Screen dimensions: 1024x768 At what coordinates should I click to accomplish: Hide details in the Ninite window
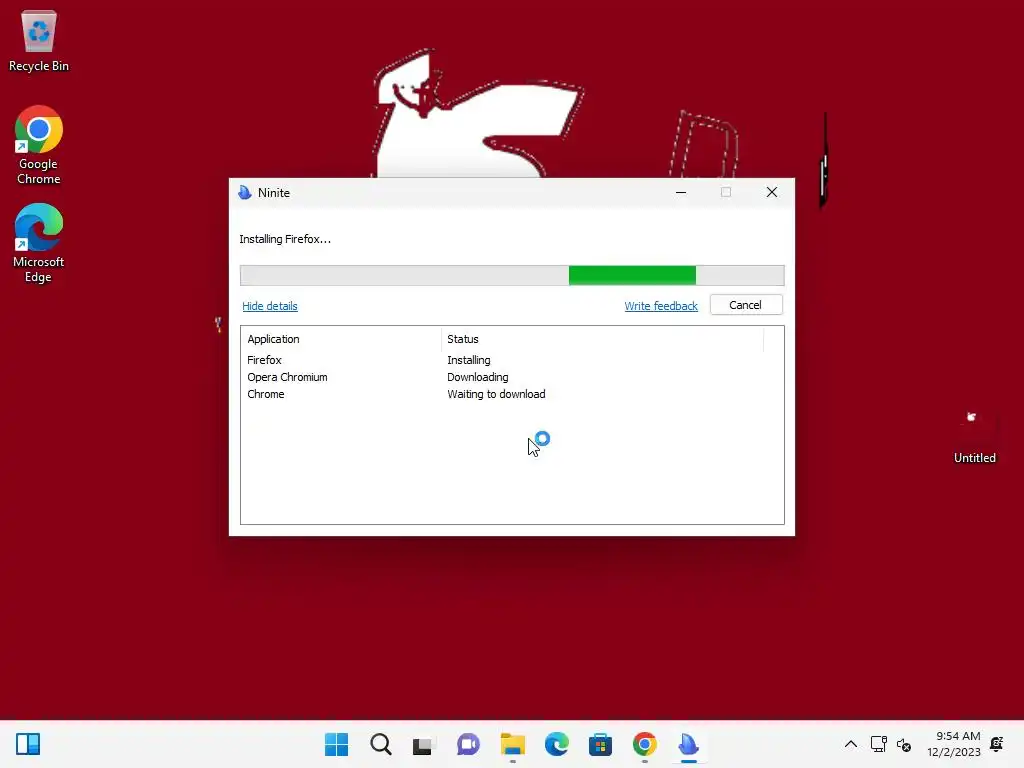pyautogui.click(x=270, y=306)
